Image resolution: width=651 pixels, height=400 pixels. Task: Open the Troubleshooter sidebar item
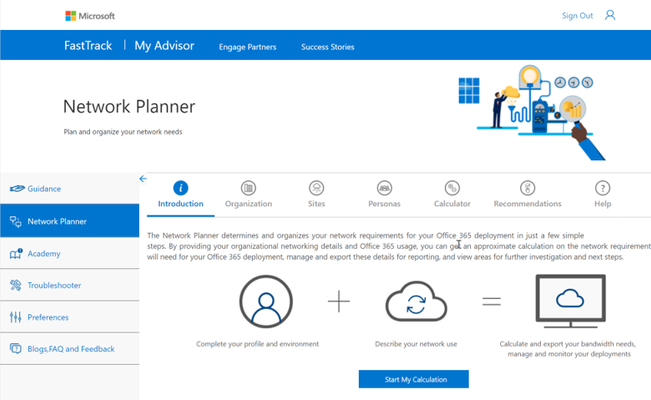point(70,285)
